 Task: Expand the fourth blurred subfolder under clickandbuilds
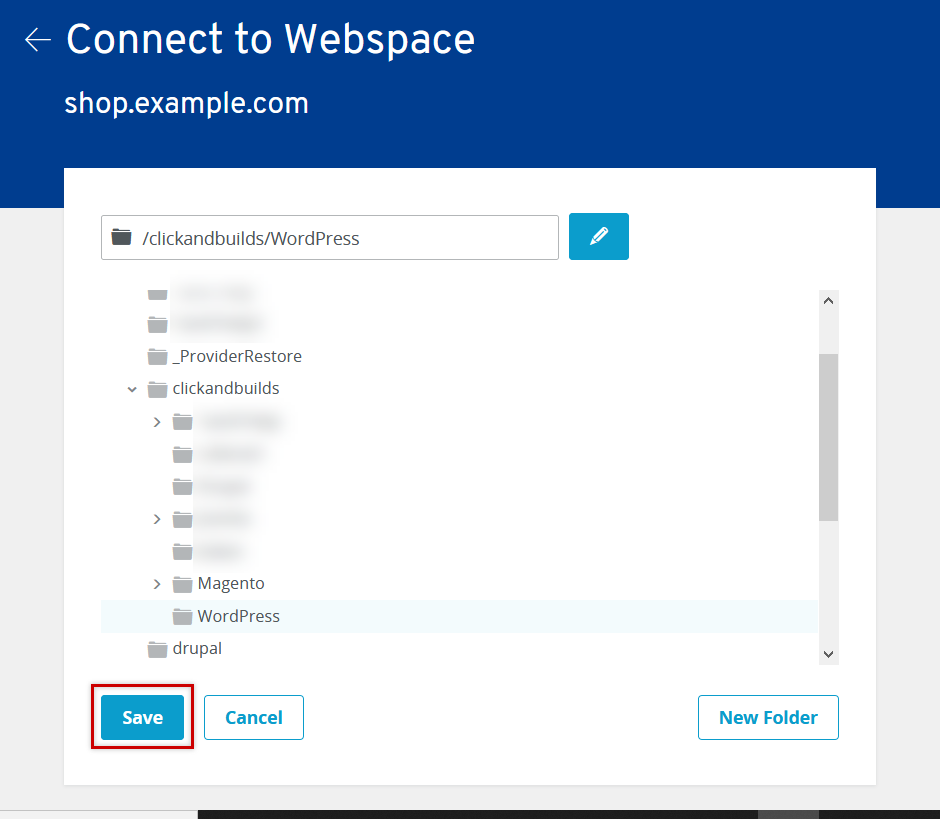click(157, 519)
